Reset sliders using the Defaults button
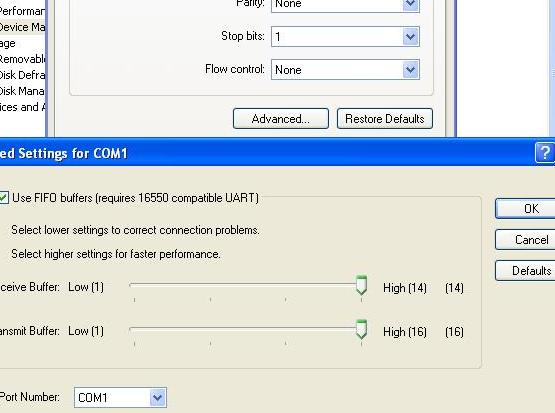Viewport: 555px width, 413px height. click(x=525, y=271)
